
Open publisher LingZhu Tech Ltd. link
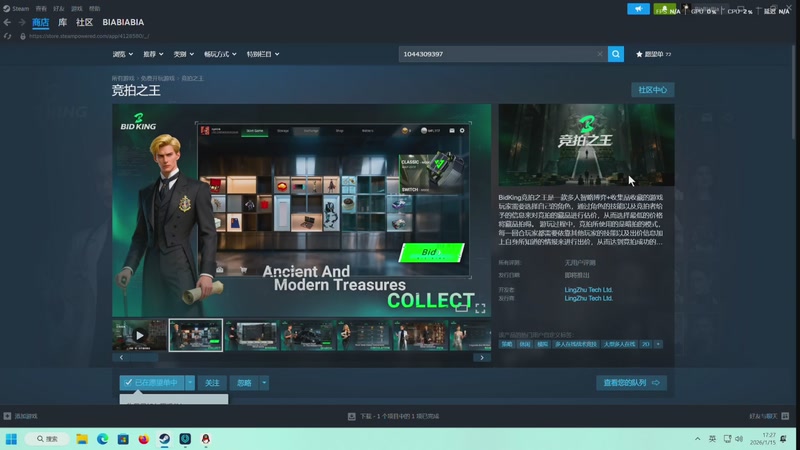(x=588, y=298)
